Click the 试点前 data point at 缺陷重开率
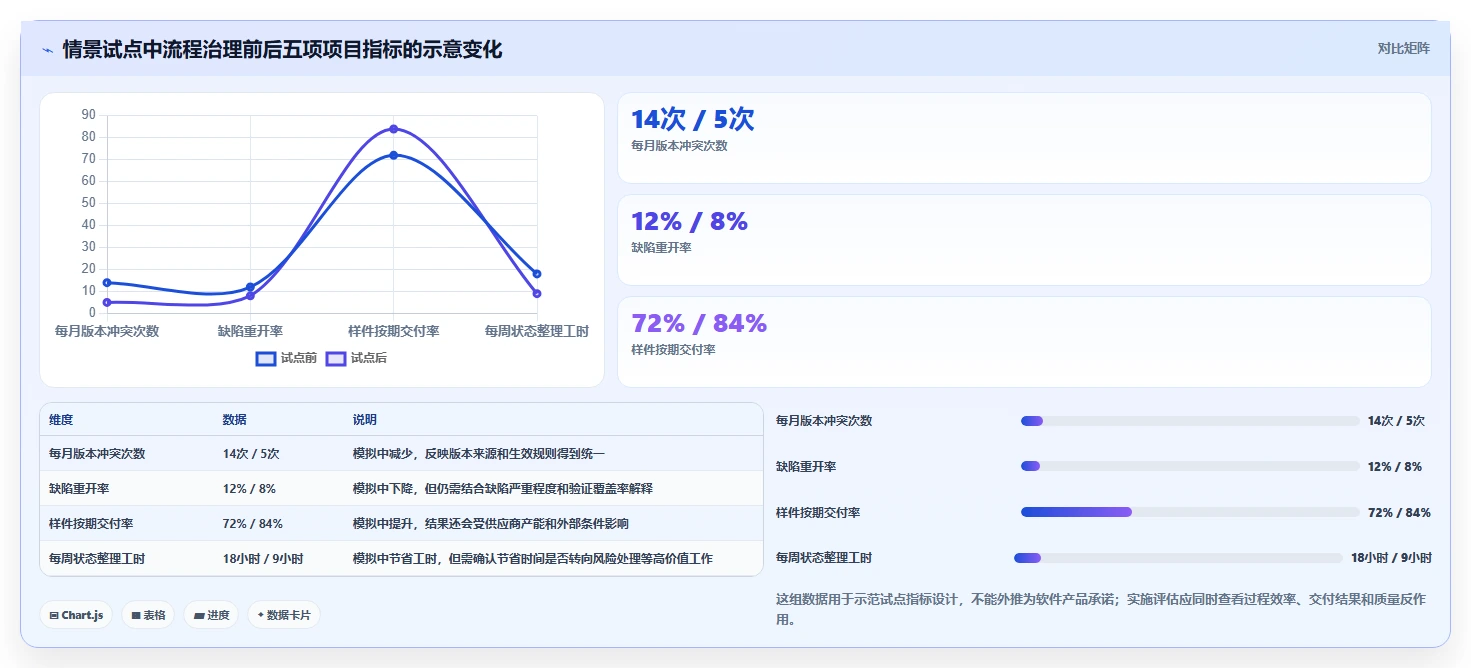Screen dimensions: 1471x668 250,287
